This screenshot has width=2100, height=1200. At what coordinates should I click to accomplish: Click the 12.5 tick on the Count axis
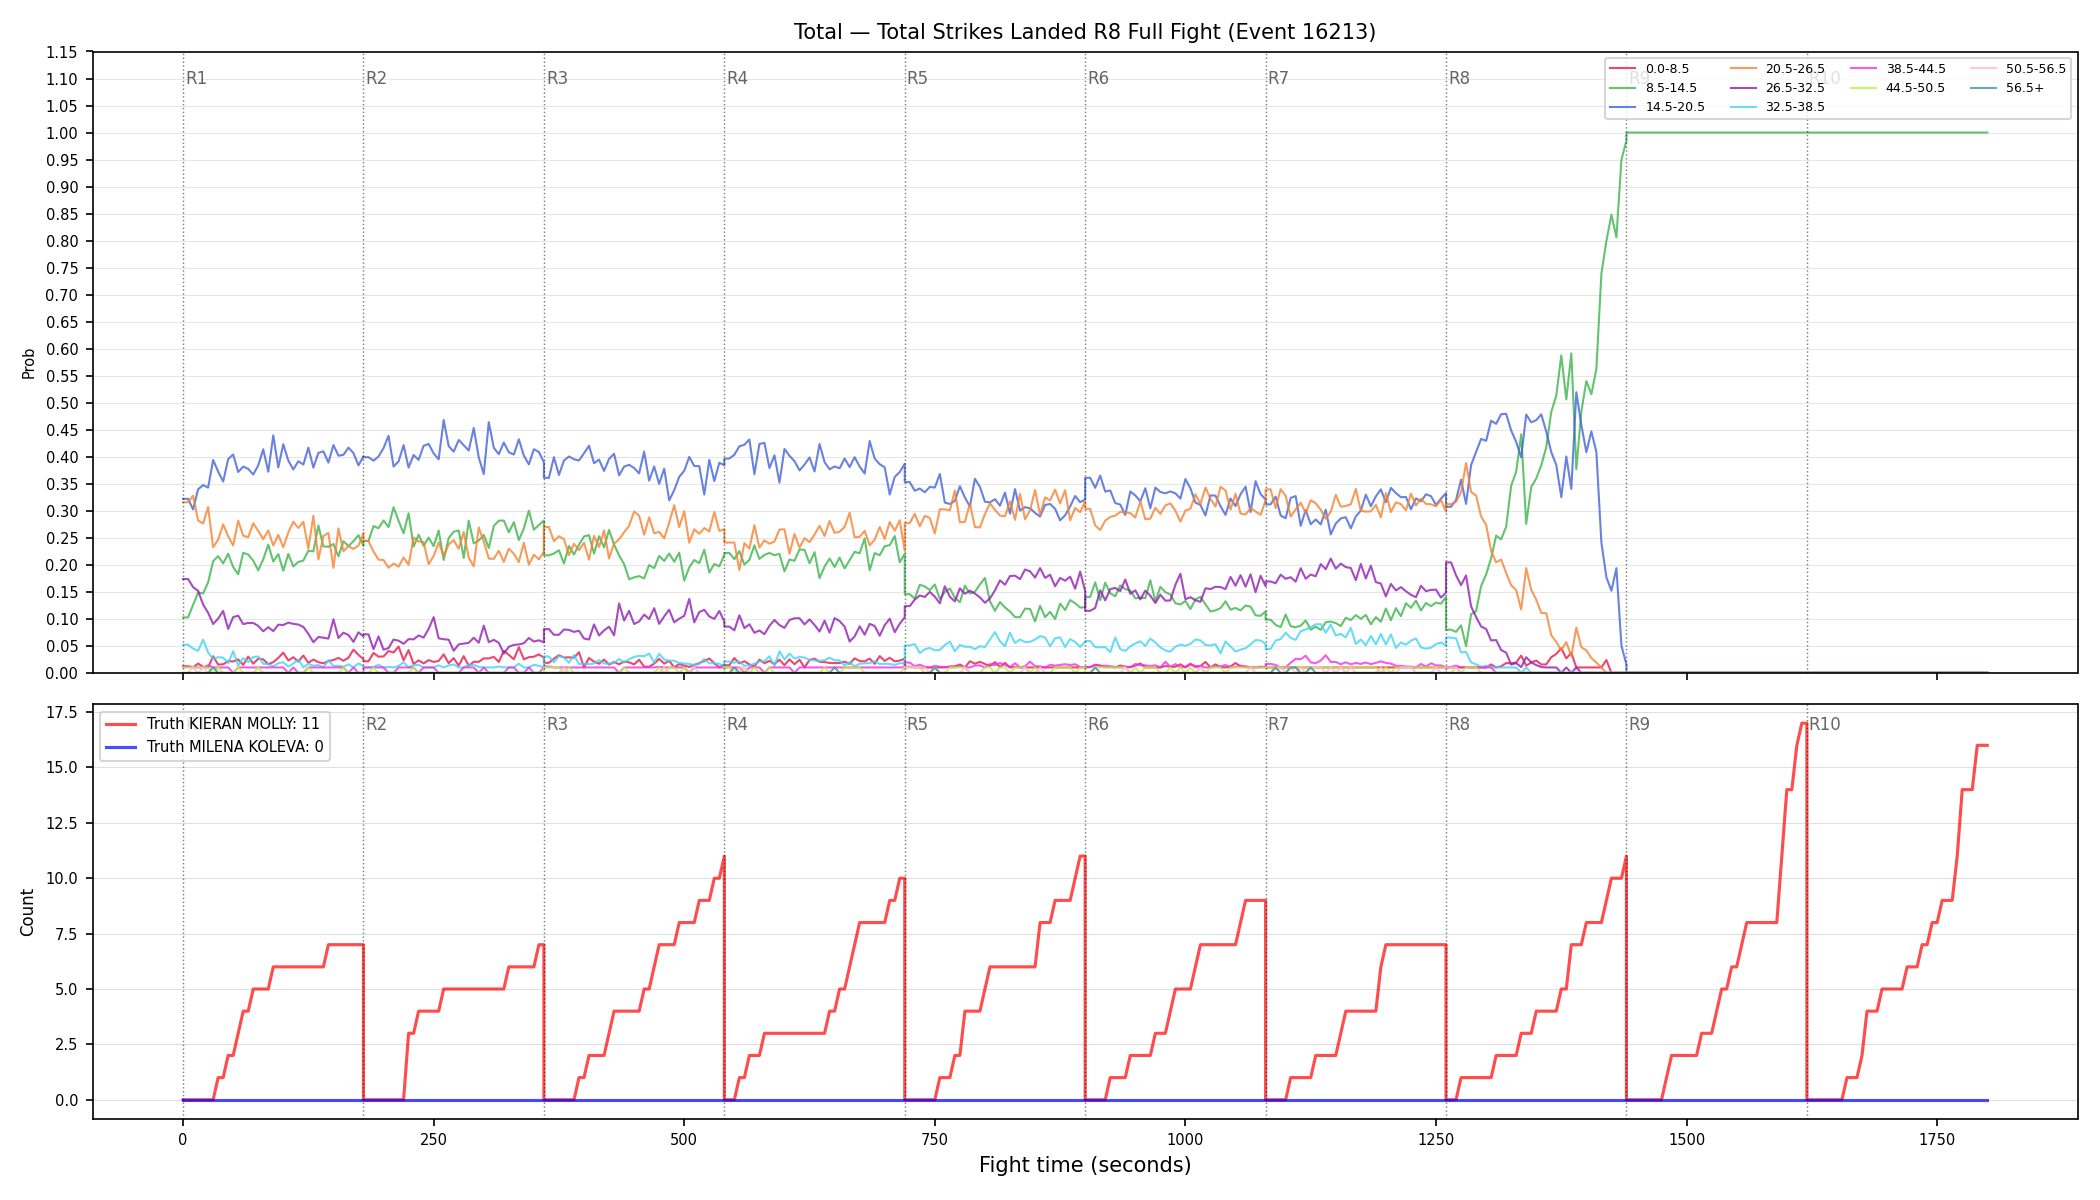coord(62,823)
